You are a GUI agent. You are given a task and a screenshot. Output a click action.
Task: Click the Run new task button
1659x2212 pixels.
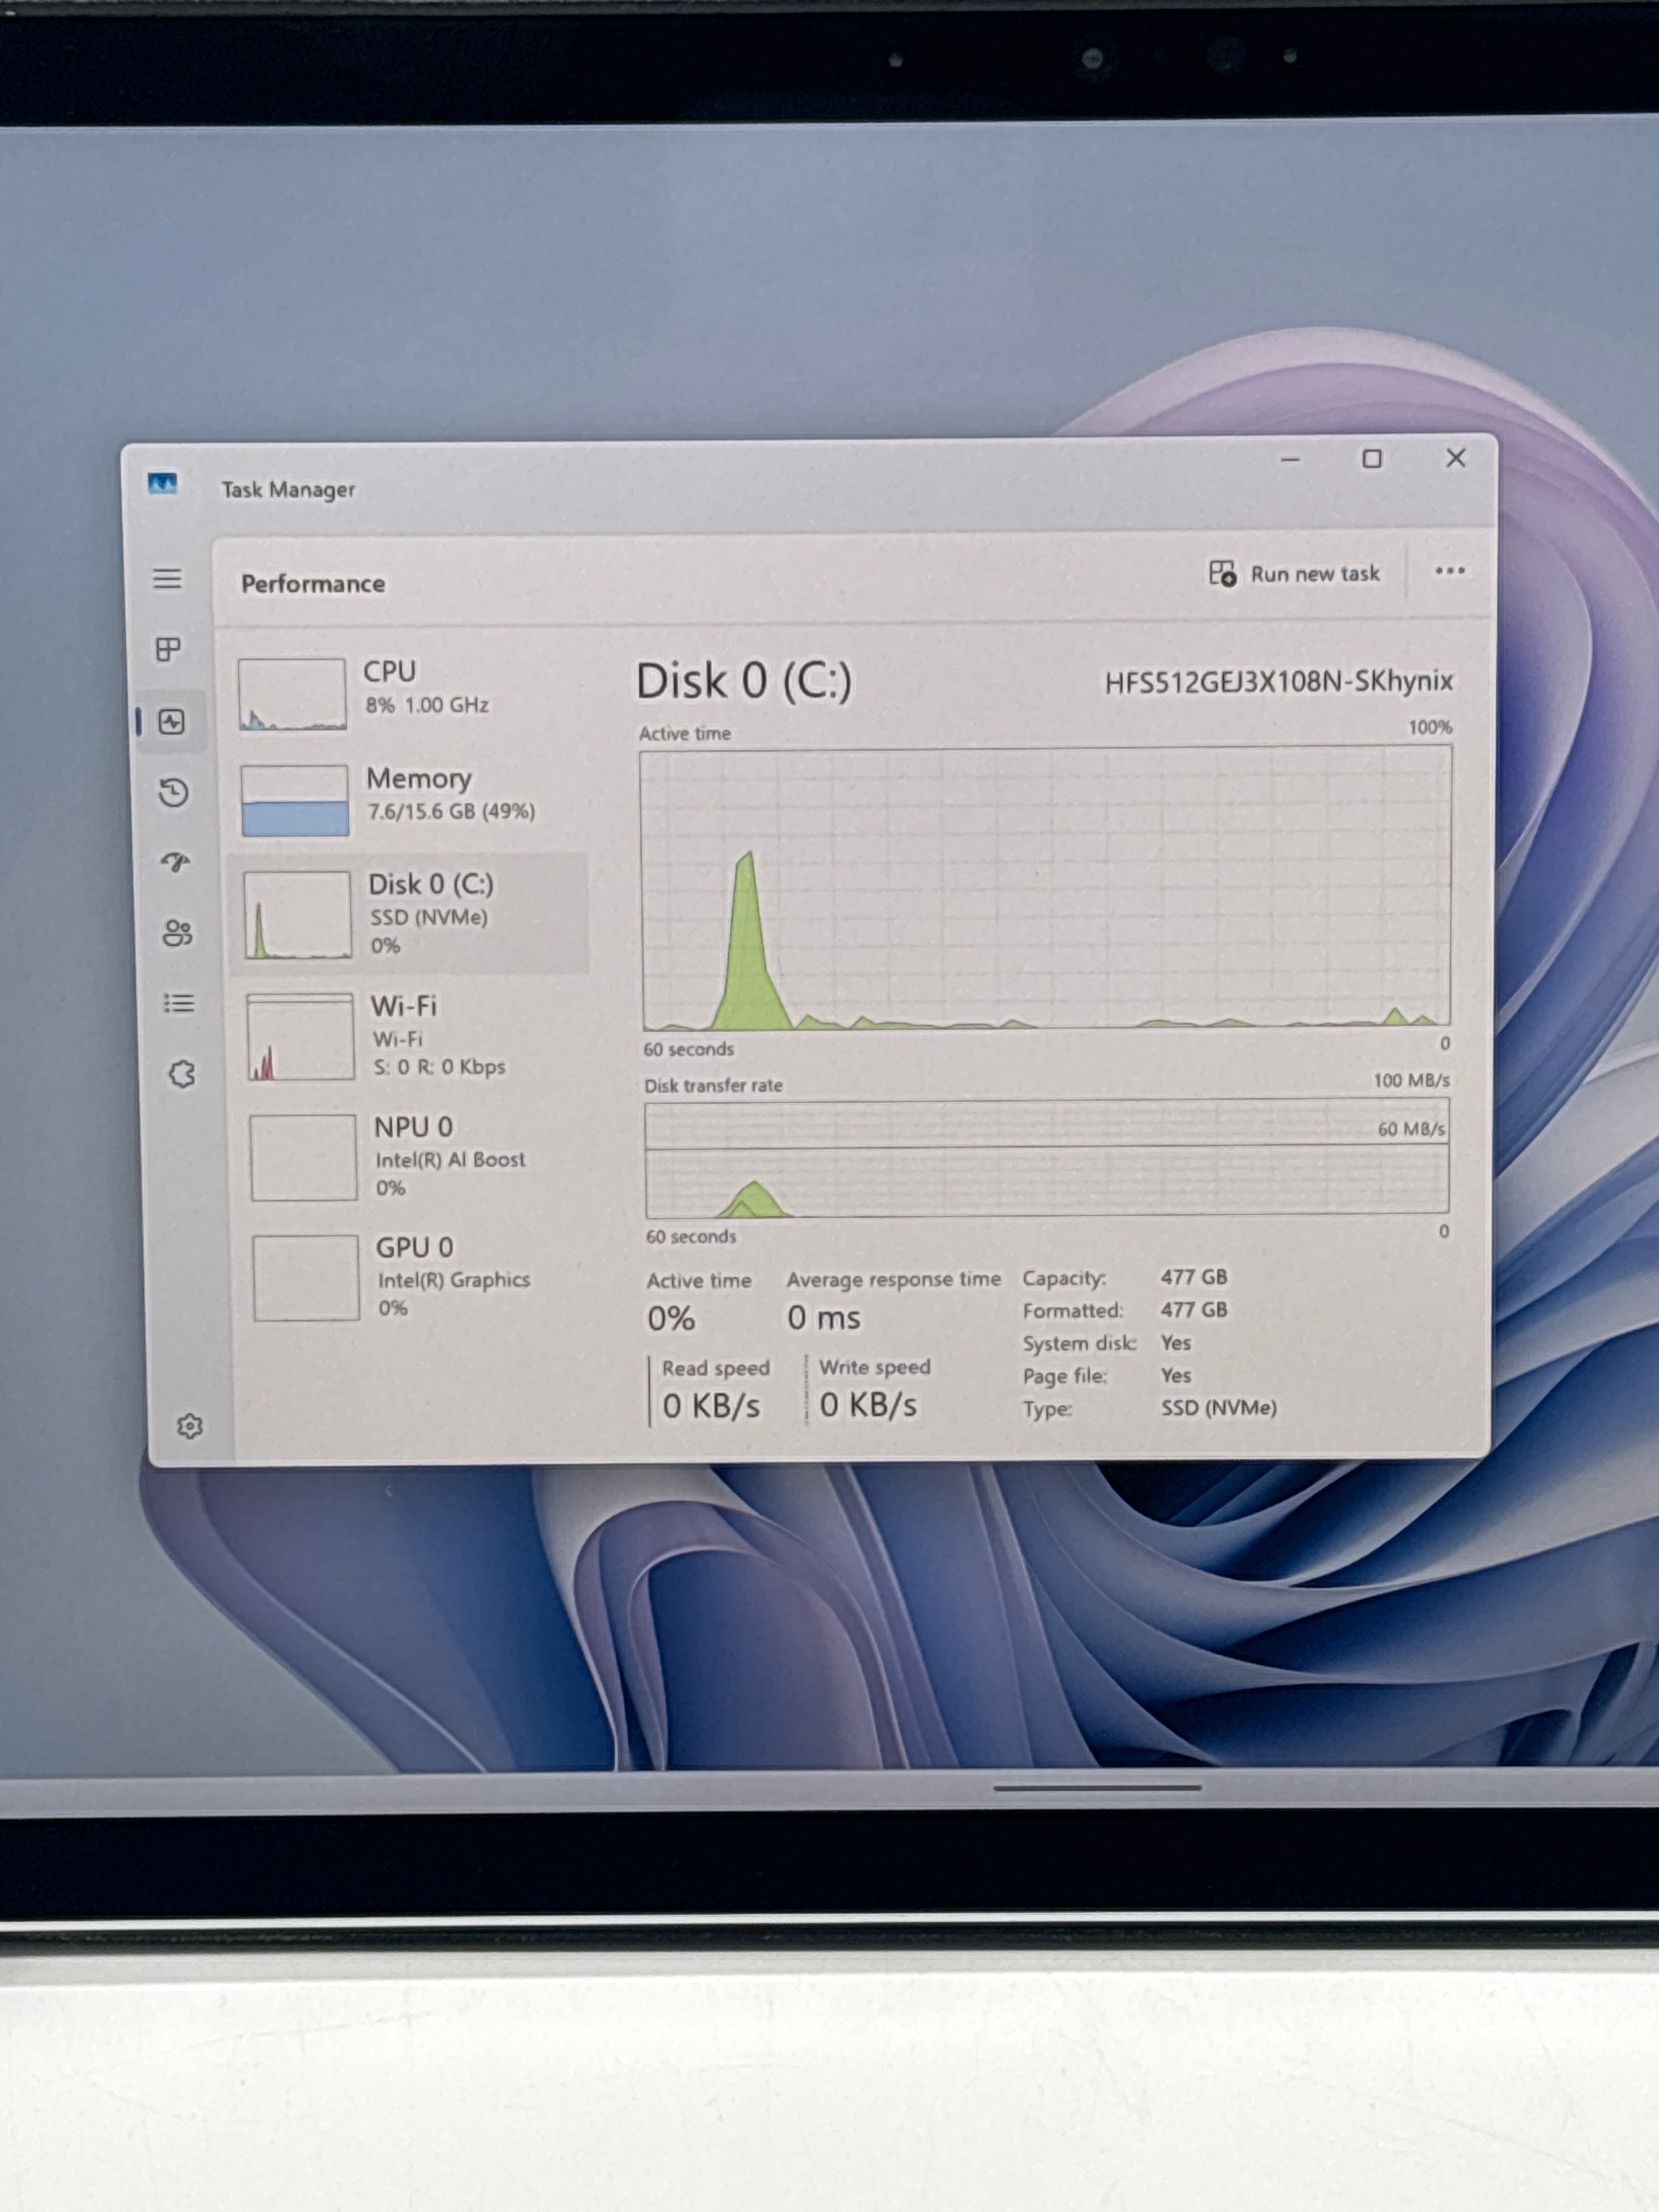(1295, 574)
